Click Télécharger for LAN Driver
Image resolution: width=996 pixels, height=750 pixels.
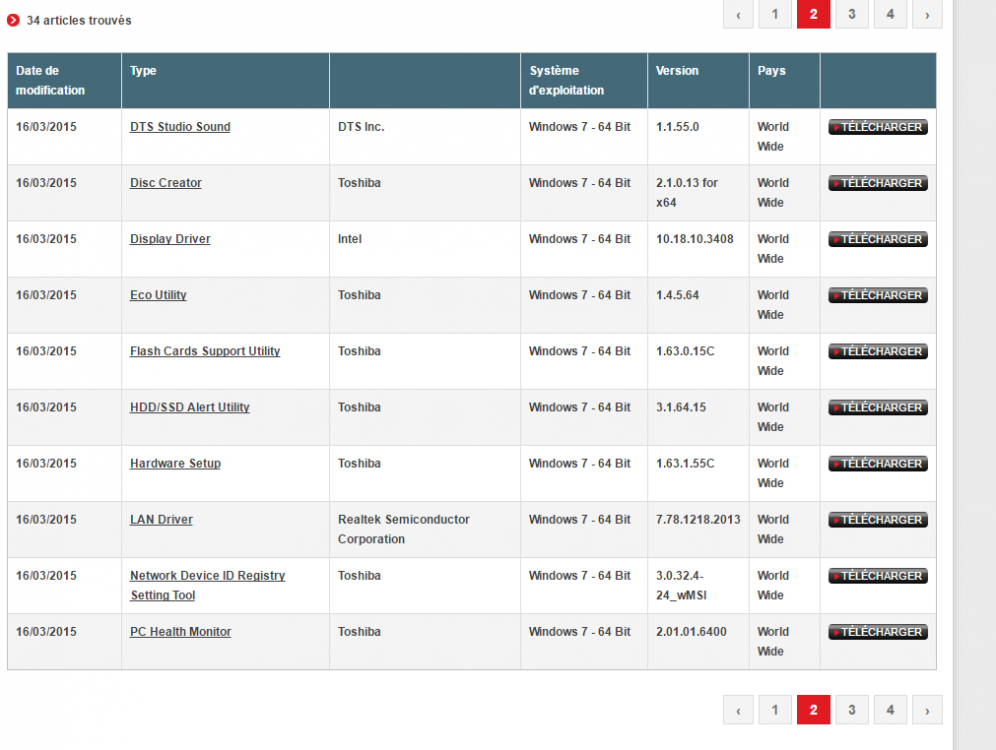[878, 519]
